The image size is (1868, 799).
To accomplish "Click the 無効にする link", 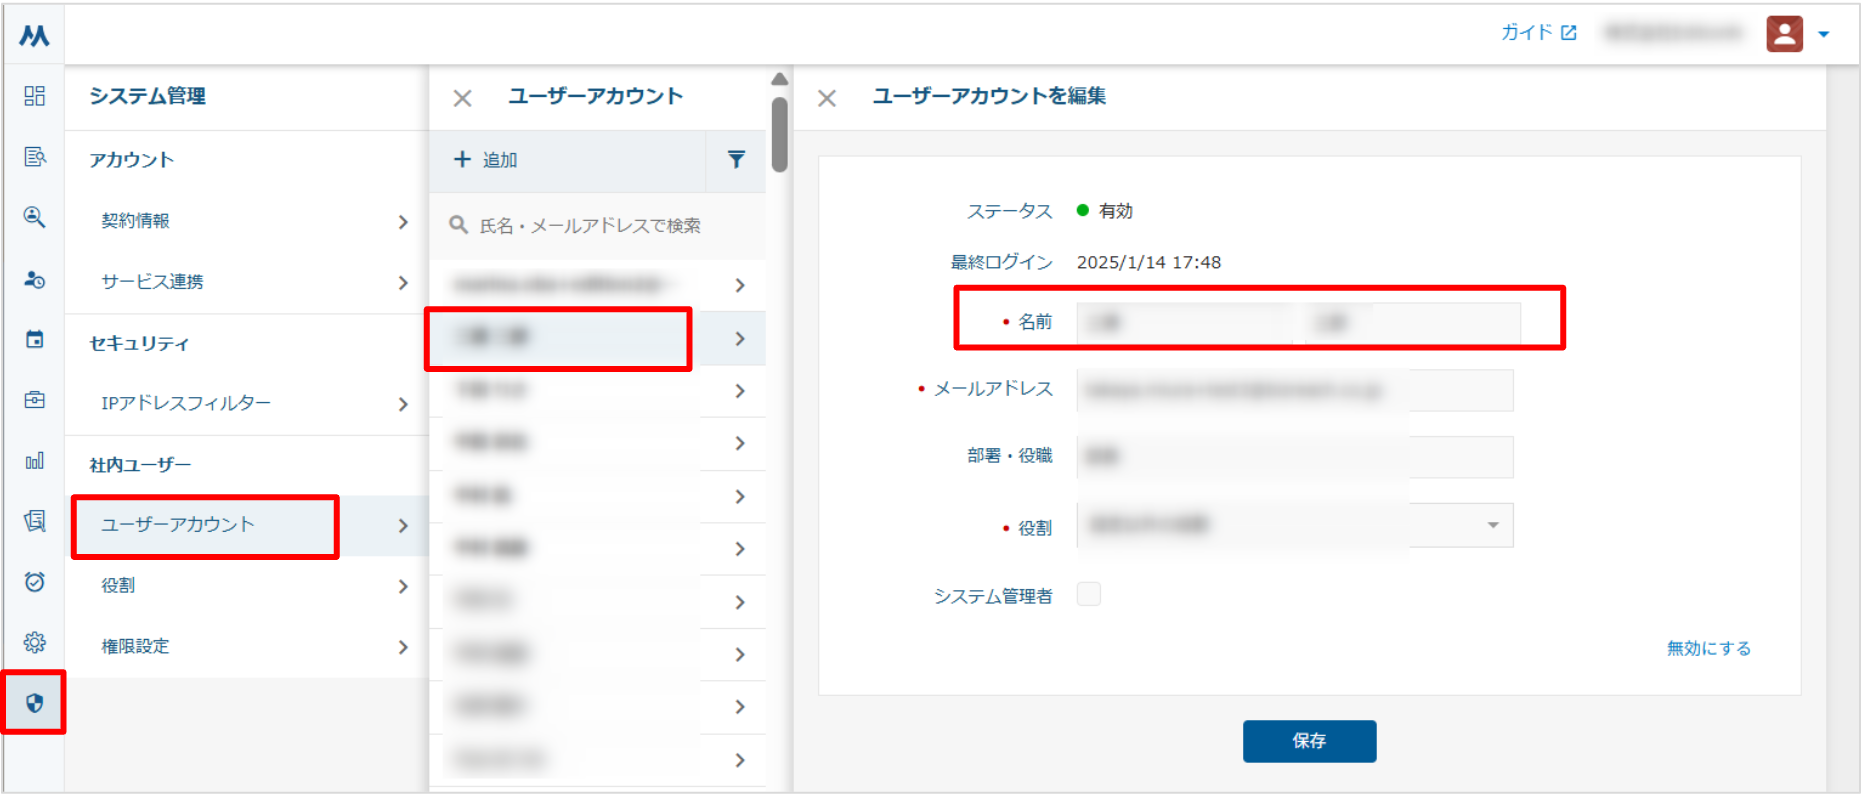I will point(1708,649).
